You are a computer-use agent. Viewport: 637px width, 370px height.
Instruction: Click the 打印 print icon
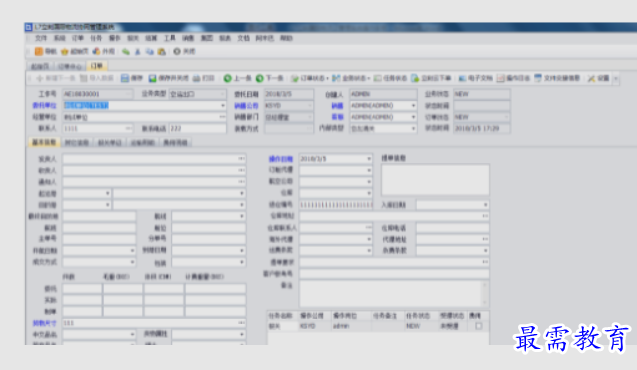(196, 78)
